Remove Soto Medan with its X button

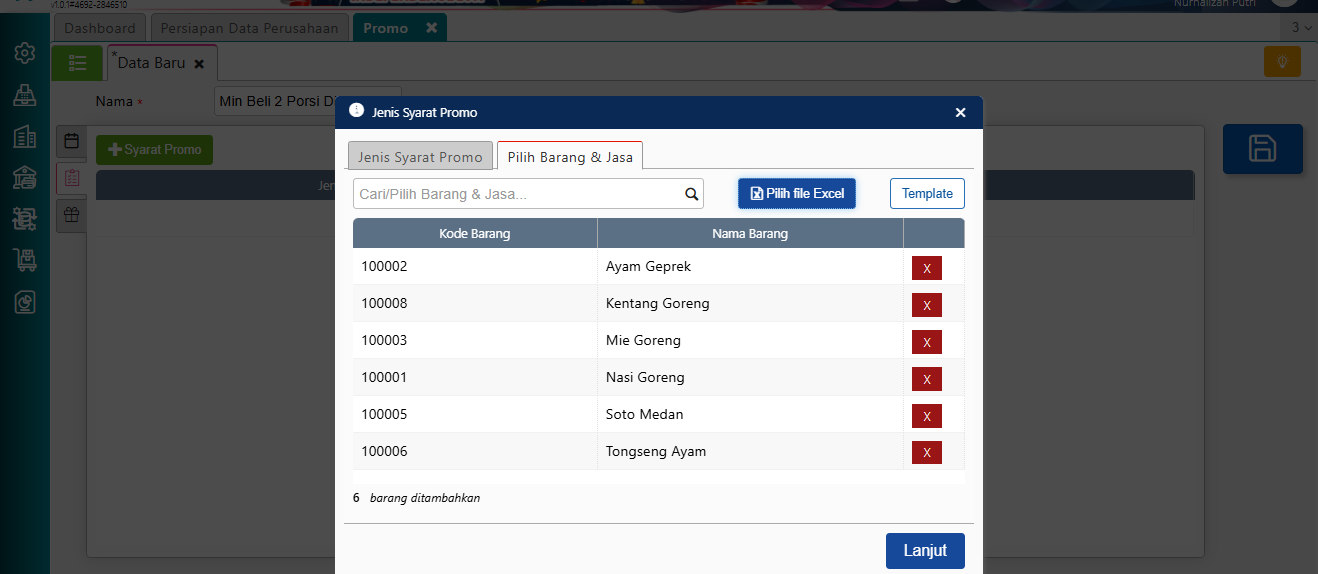coord(927,416)
